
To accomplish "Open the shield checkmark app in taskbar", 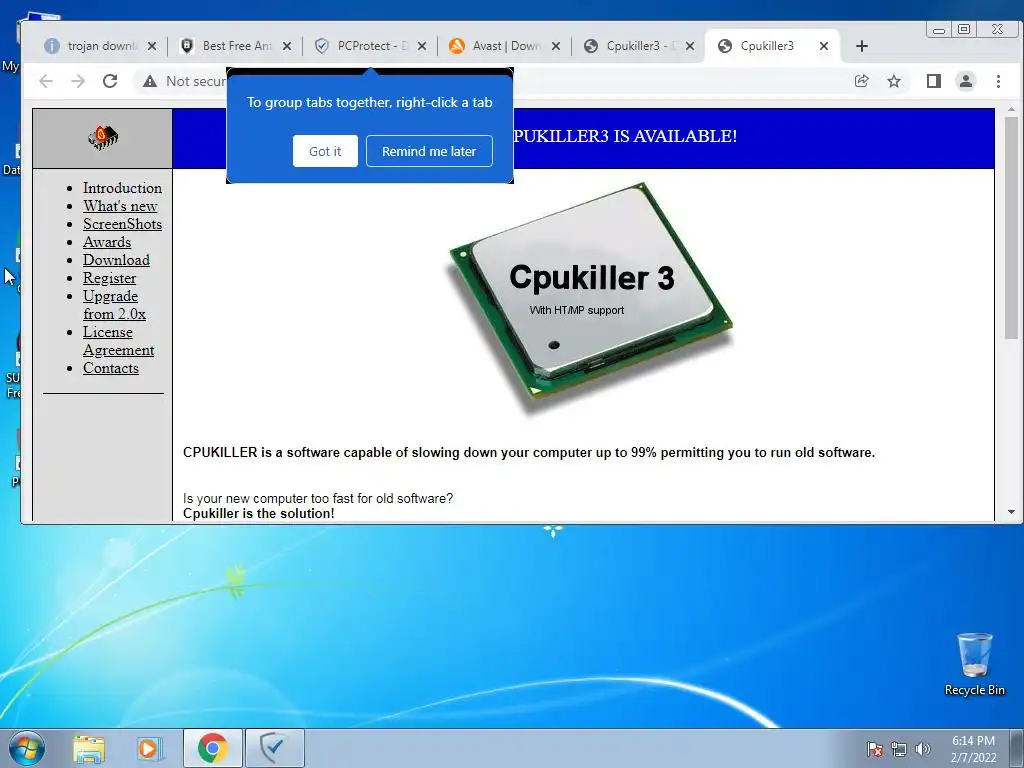I will coord(274,748).
